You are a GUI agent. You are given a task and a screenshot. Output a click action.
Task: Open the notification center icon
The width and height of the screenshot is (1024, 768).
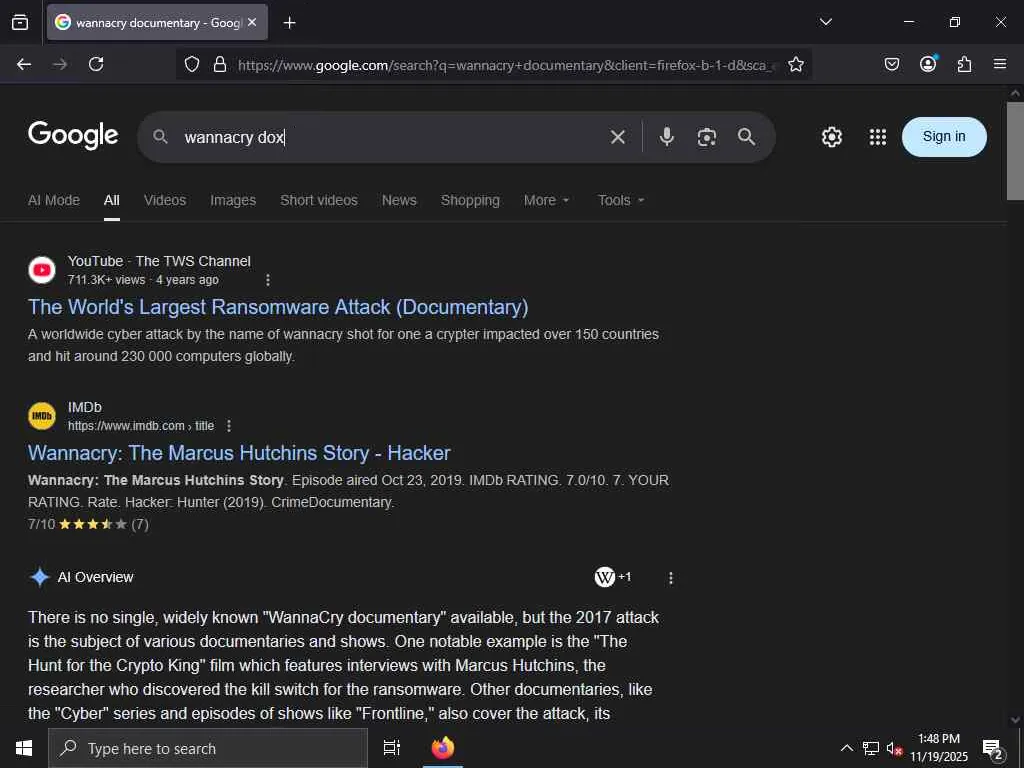pos(992,749)
